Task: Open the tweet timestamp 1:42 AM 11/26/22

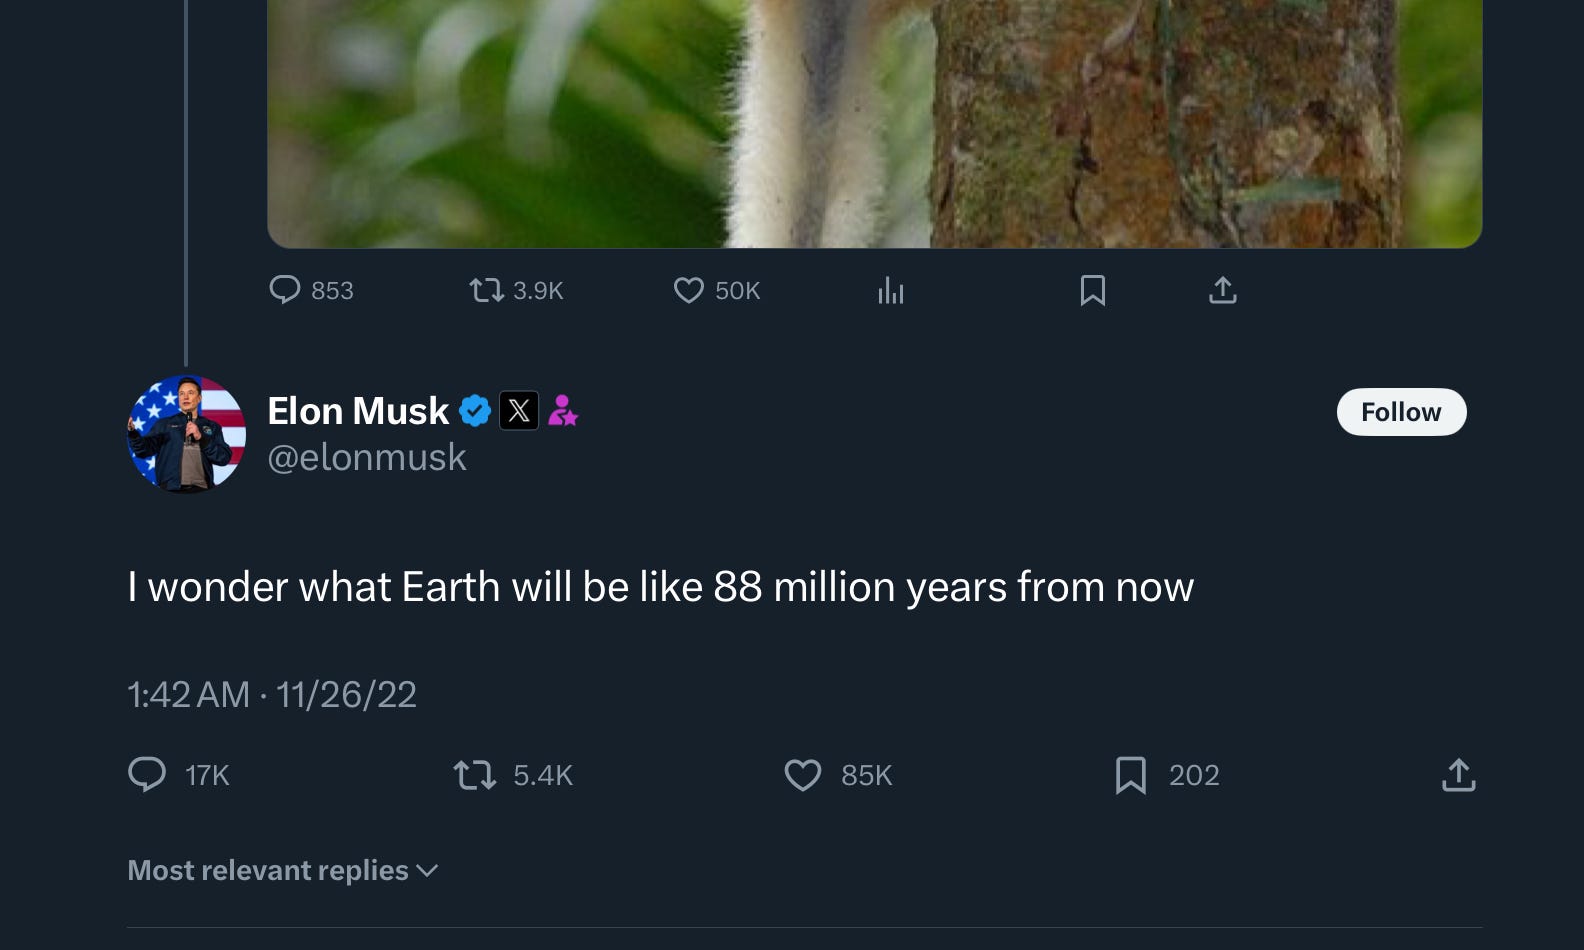Action: pyautogui.click(x=272, y=694)
